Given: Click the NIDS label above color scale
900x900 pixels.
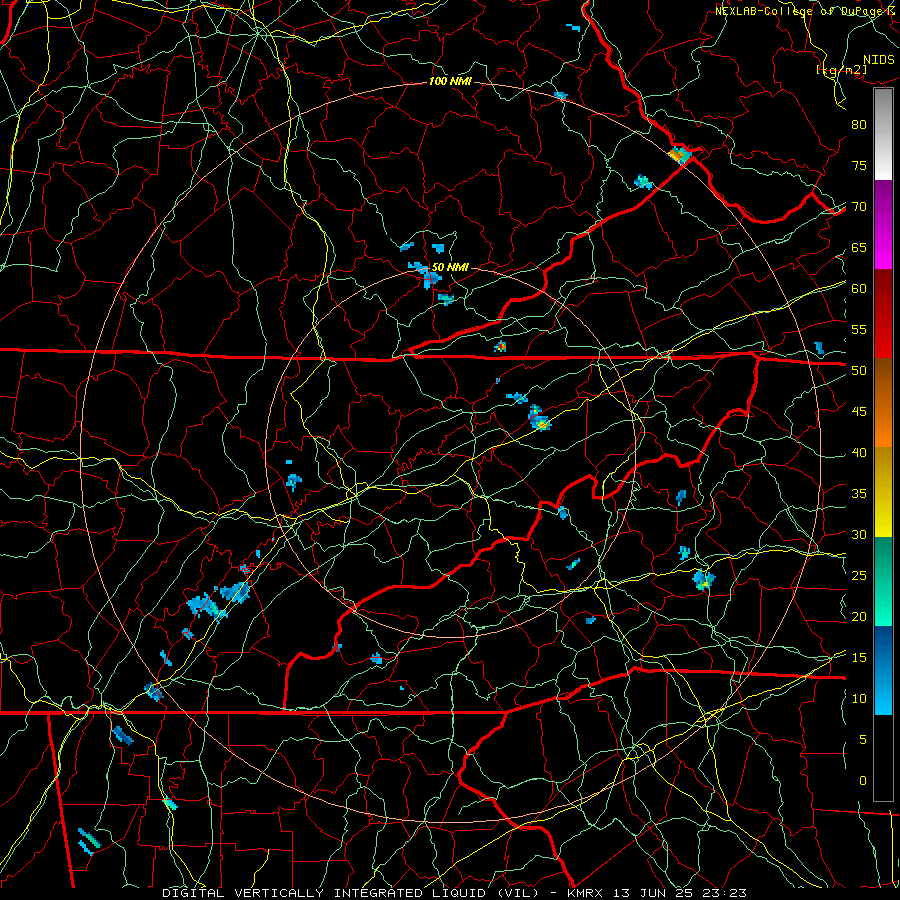Looking at the screenshot, I should (x=878, y=60).
